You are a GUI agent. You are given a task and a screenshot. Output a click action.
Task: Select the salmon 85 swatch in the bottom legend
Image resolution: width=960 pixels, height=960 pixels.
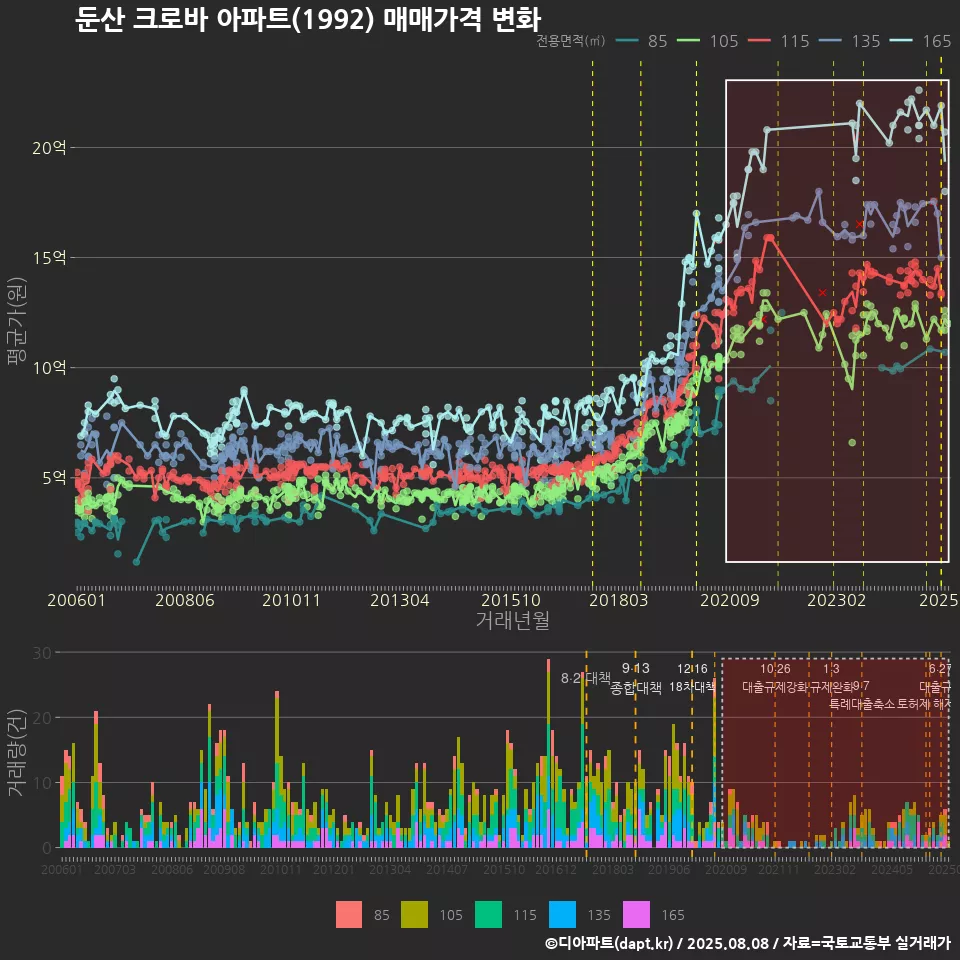349,915
